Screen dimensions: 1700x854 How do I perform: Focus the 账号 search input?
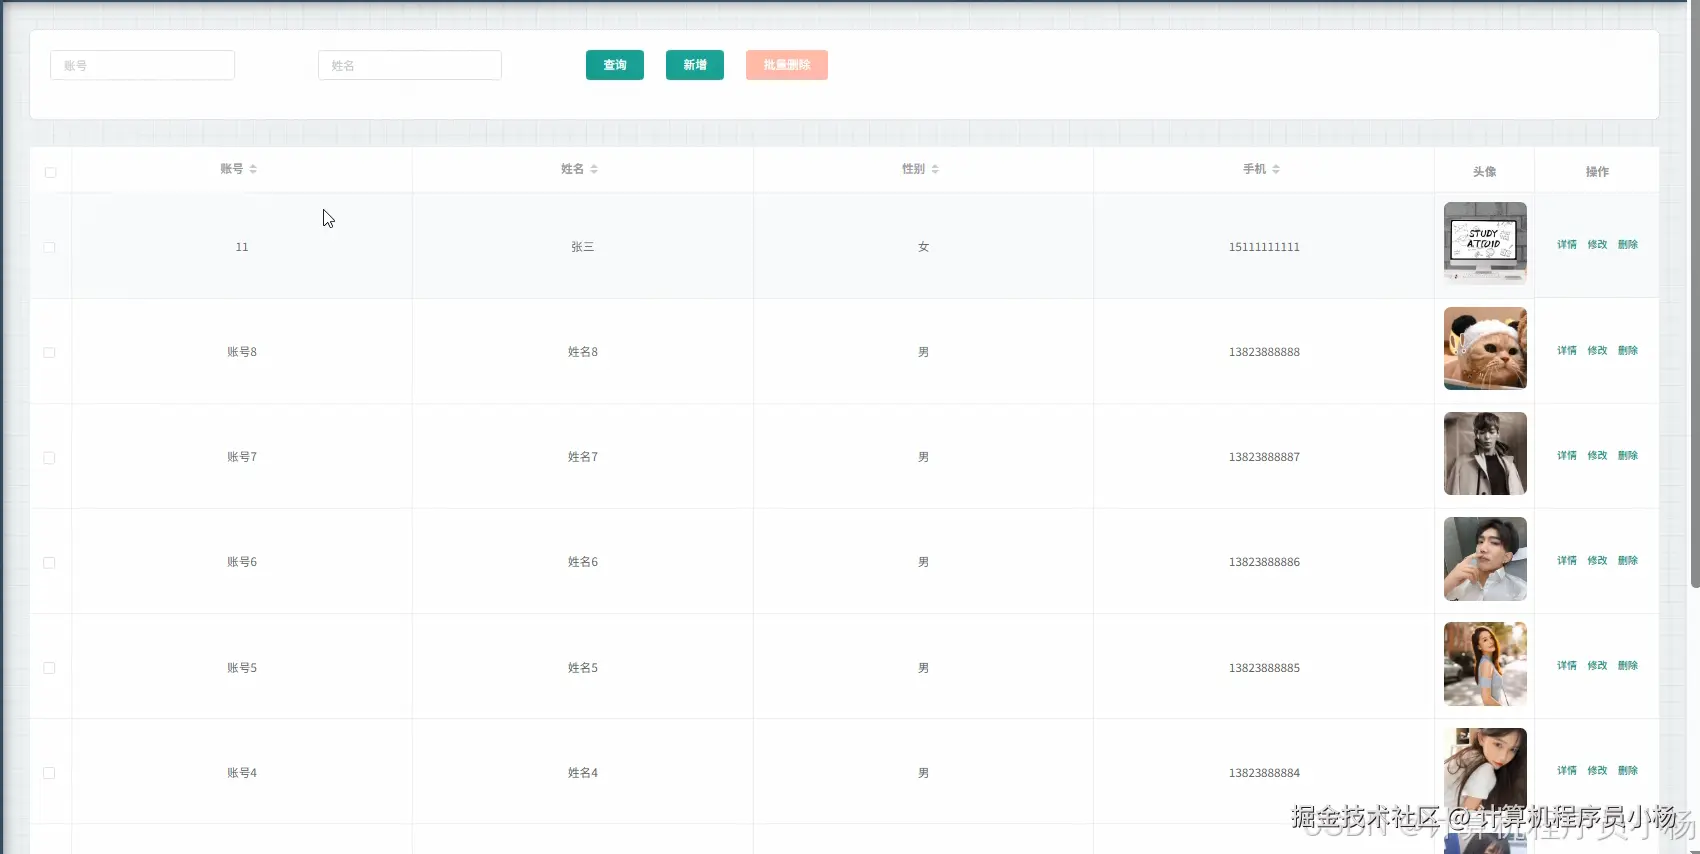coord(142,65)
